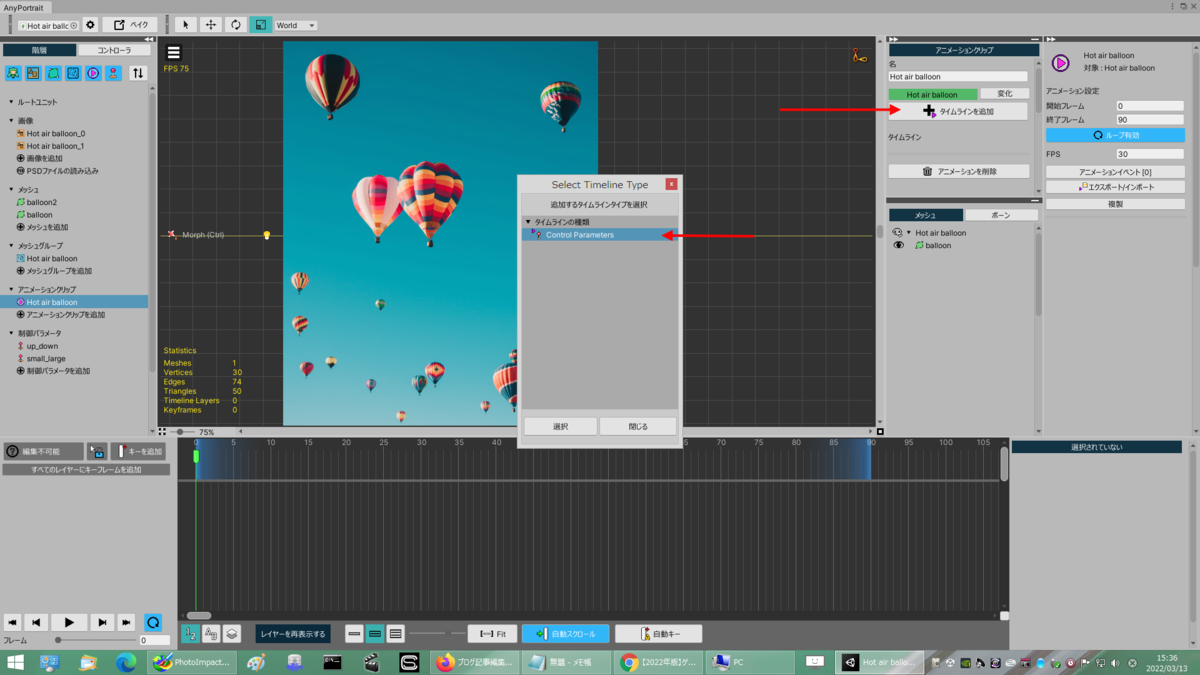Switch to the メッシュ tab
The width and height of the screenshot is (1200, 675).
pos(926,215)
